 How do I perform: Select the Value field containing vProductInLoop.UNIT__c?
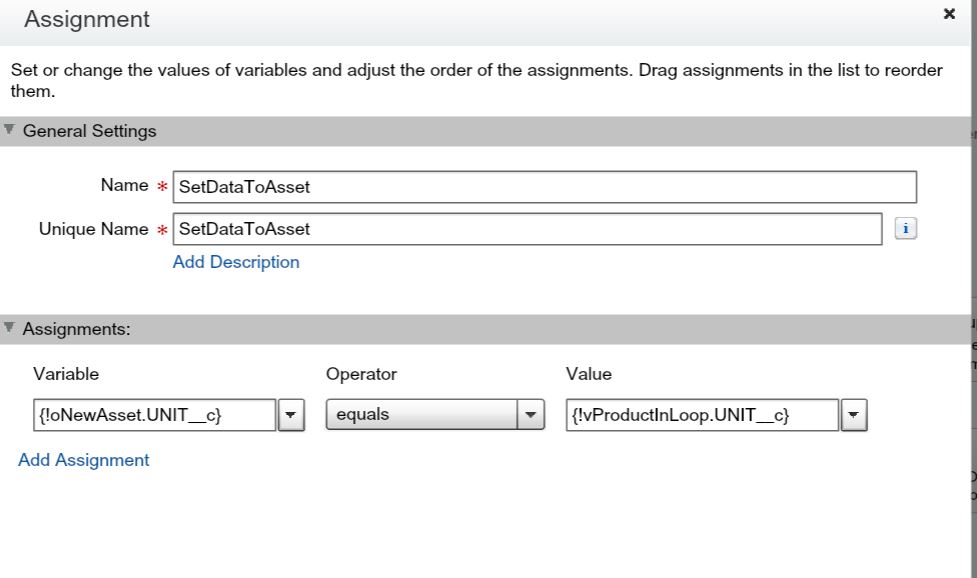tap(702, 415)
